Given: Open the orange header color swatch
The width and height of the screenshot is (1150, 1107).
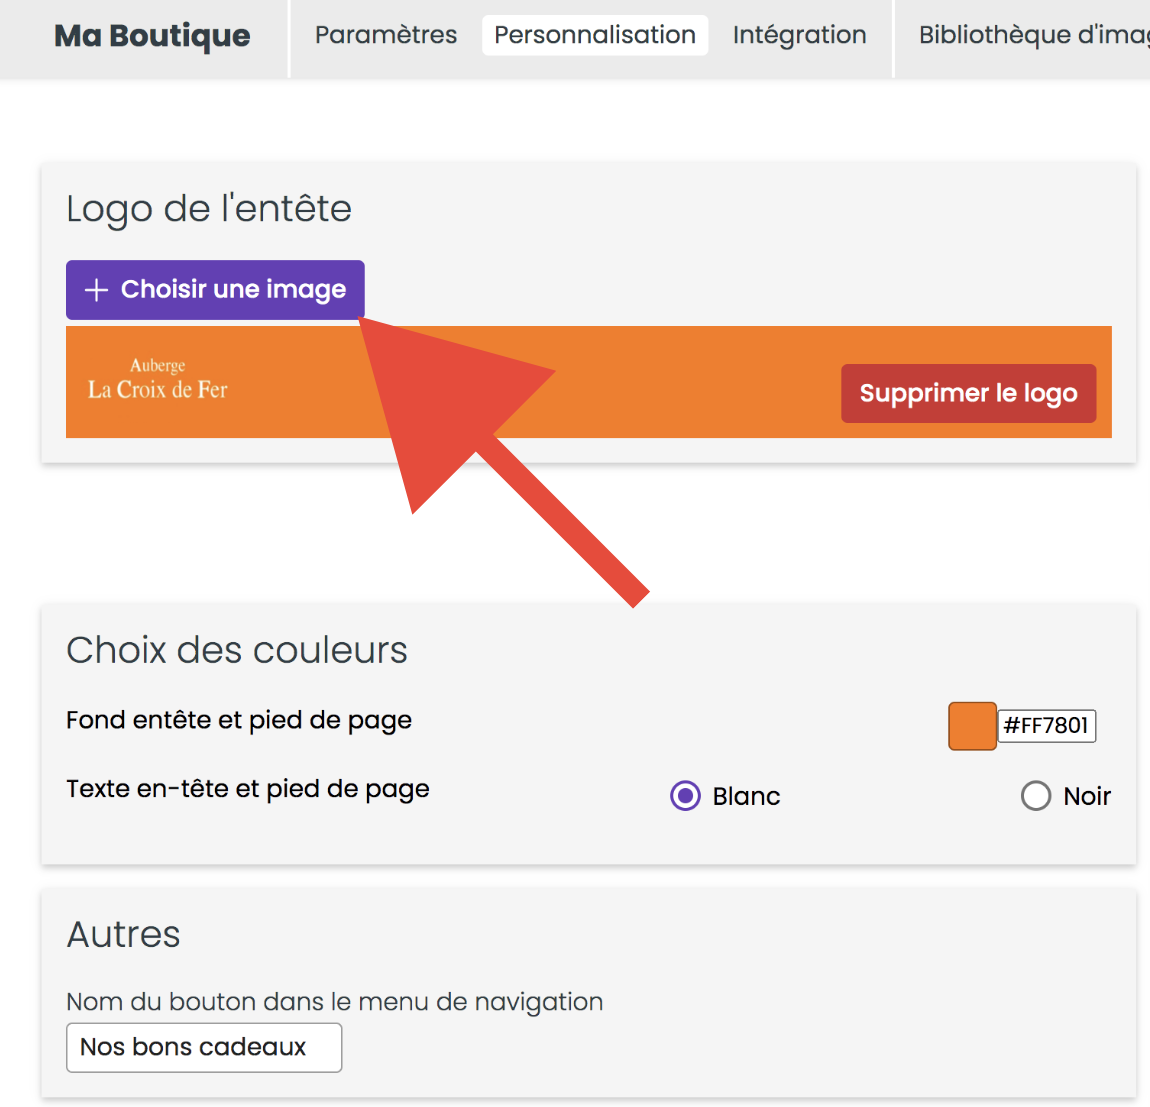Looking at the screenshot, I should pyautogui.click(x=972, y=726).
